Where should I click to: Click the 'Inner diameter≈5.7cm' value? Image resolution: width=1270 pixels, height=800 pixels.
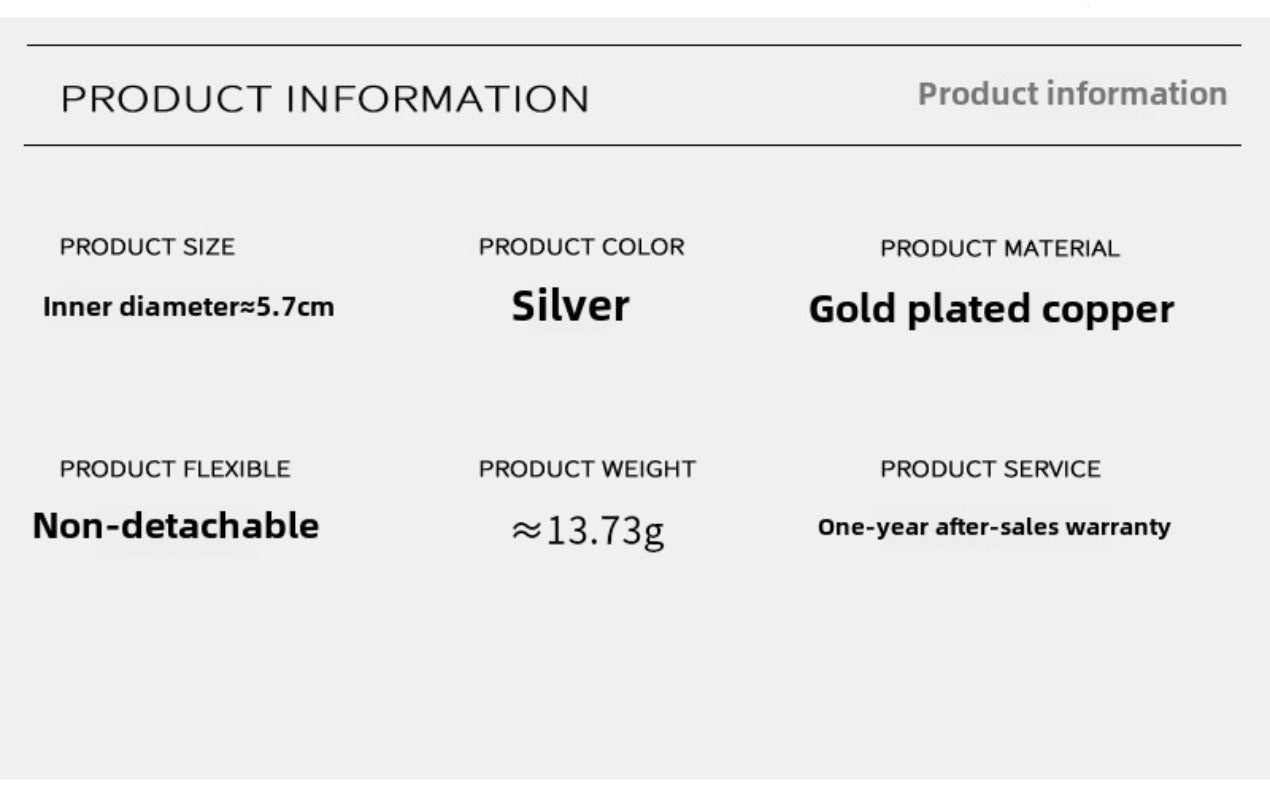click(x=188, y=307)
